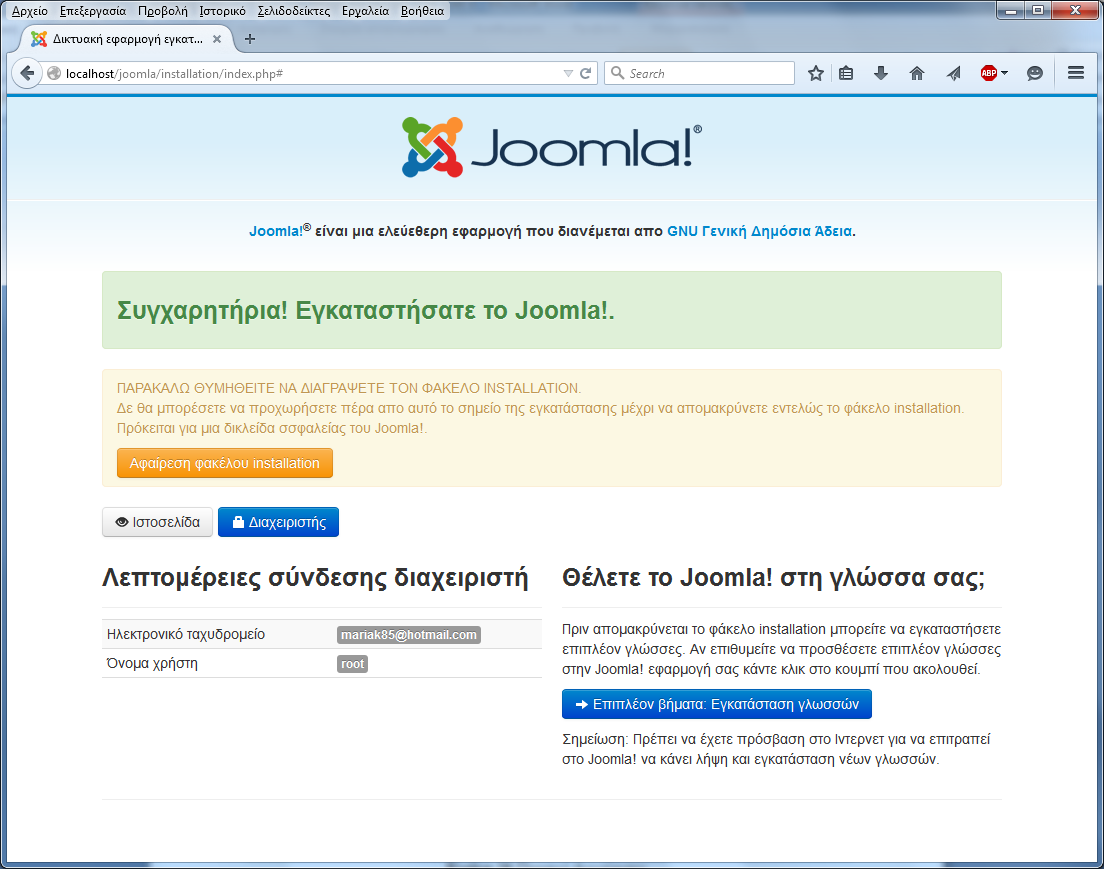Bookmark this page with the star icon
Screen dimensions: 1104x869
pyautogui.click(x=815, y=73)
